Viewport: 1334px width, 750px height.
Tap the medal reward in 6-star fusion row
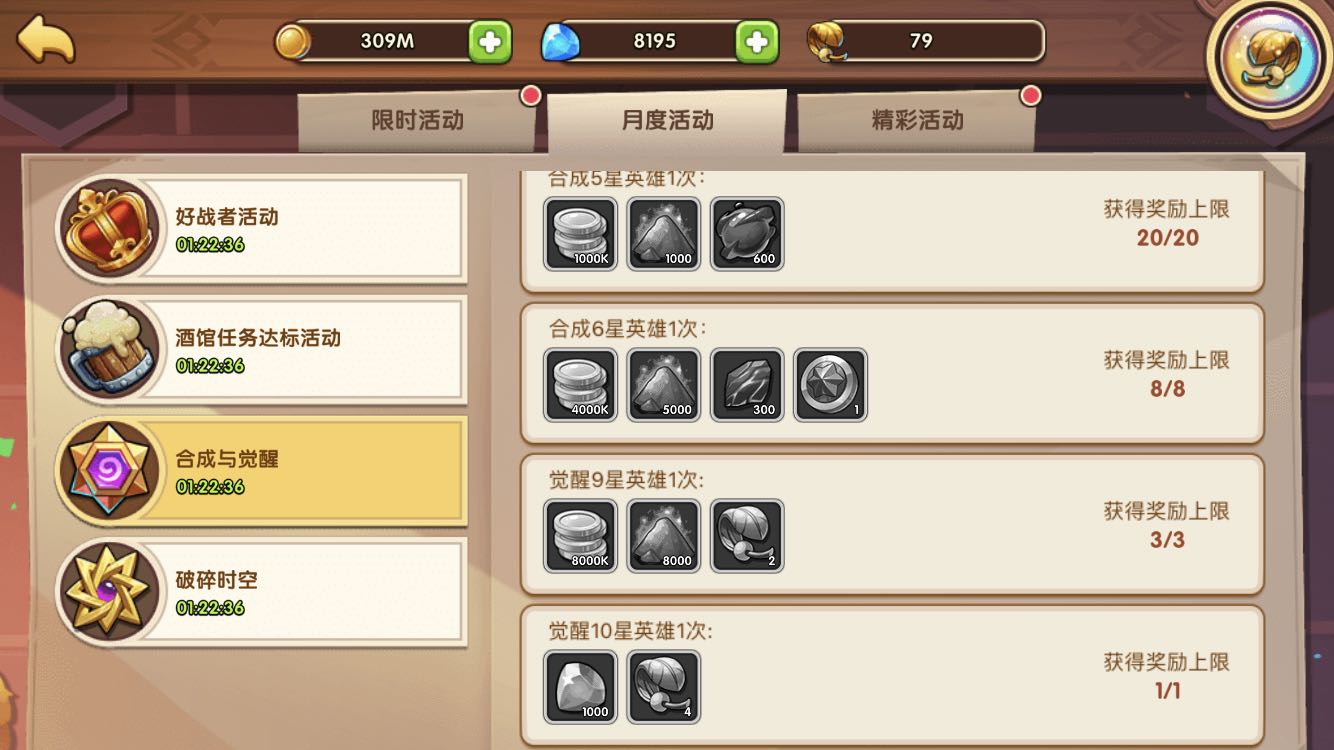(x=830, y=385)
